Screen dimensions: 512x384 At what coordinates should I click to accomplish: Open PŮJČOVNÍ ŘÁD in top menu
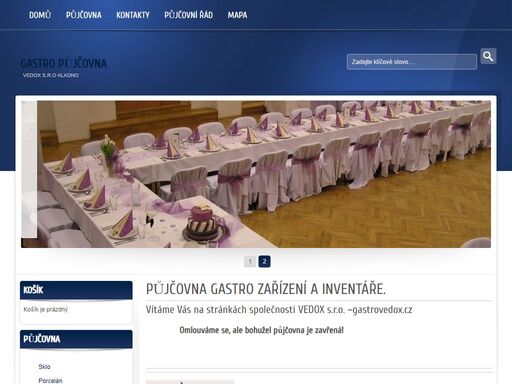(188, 15)
